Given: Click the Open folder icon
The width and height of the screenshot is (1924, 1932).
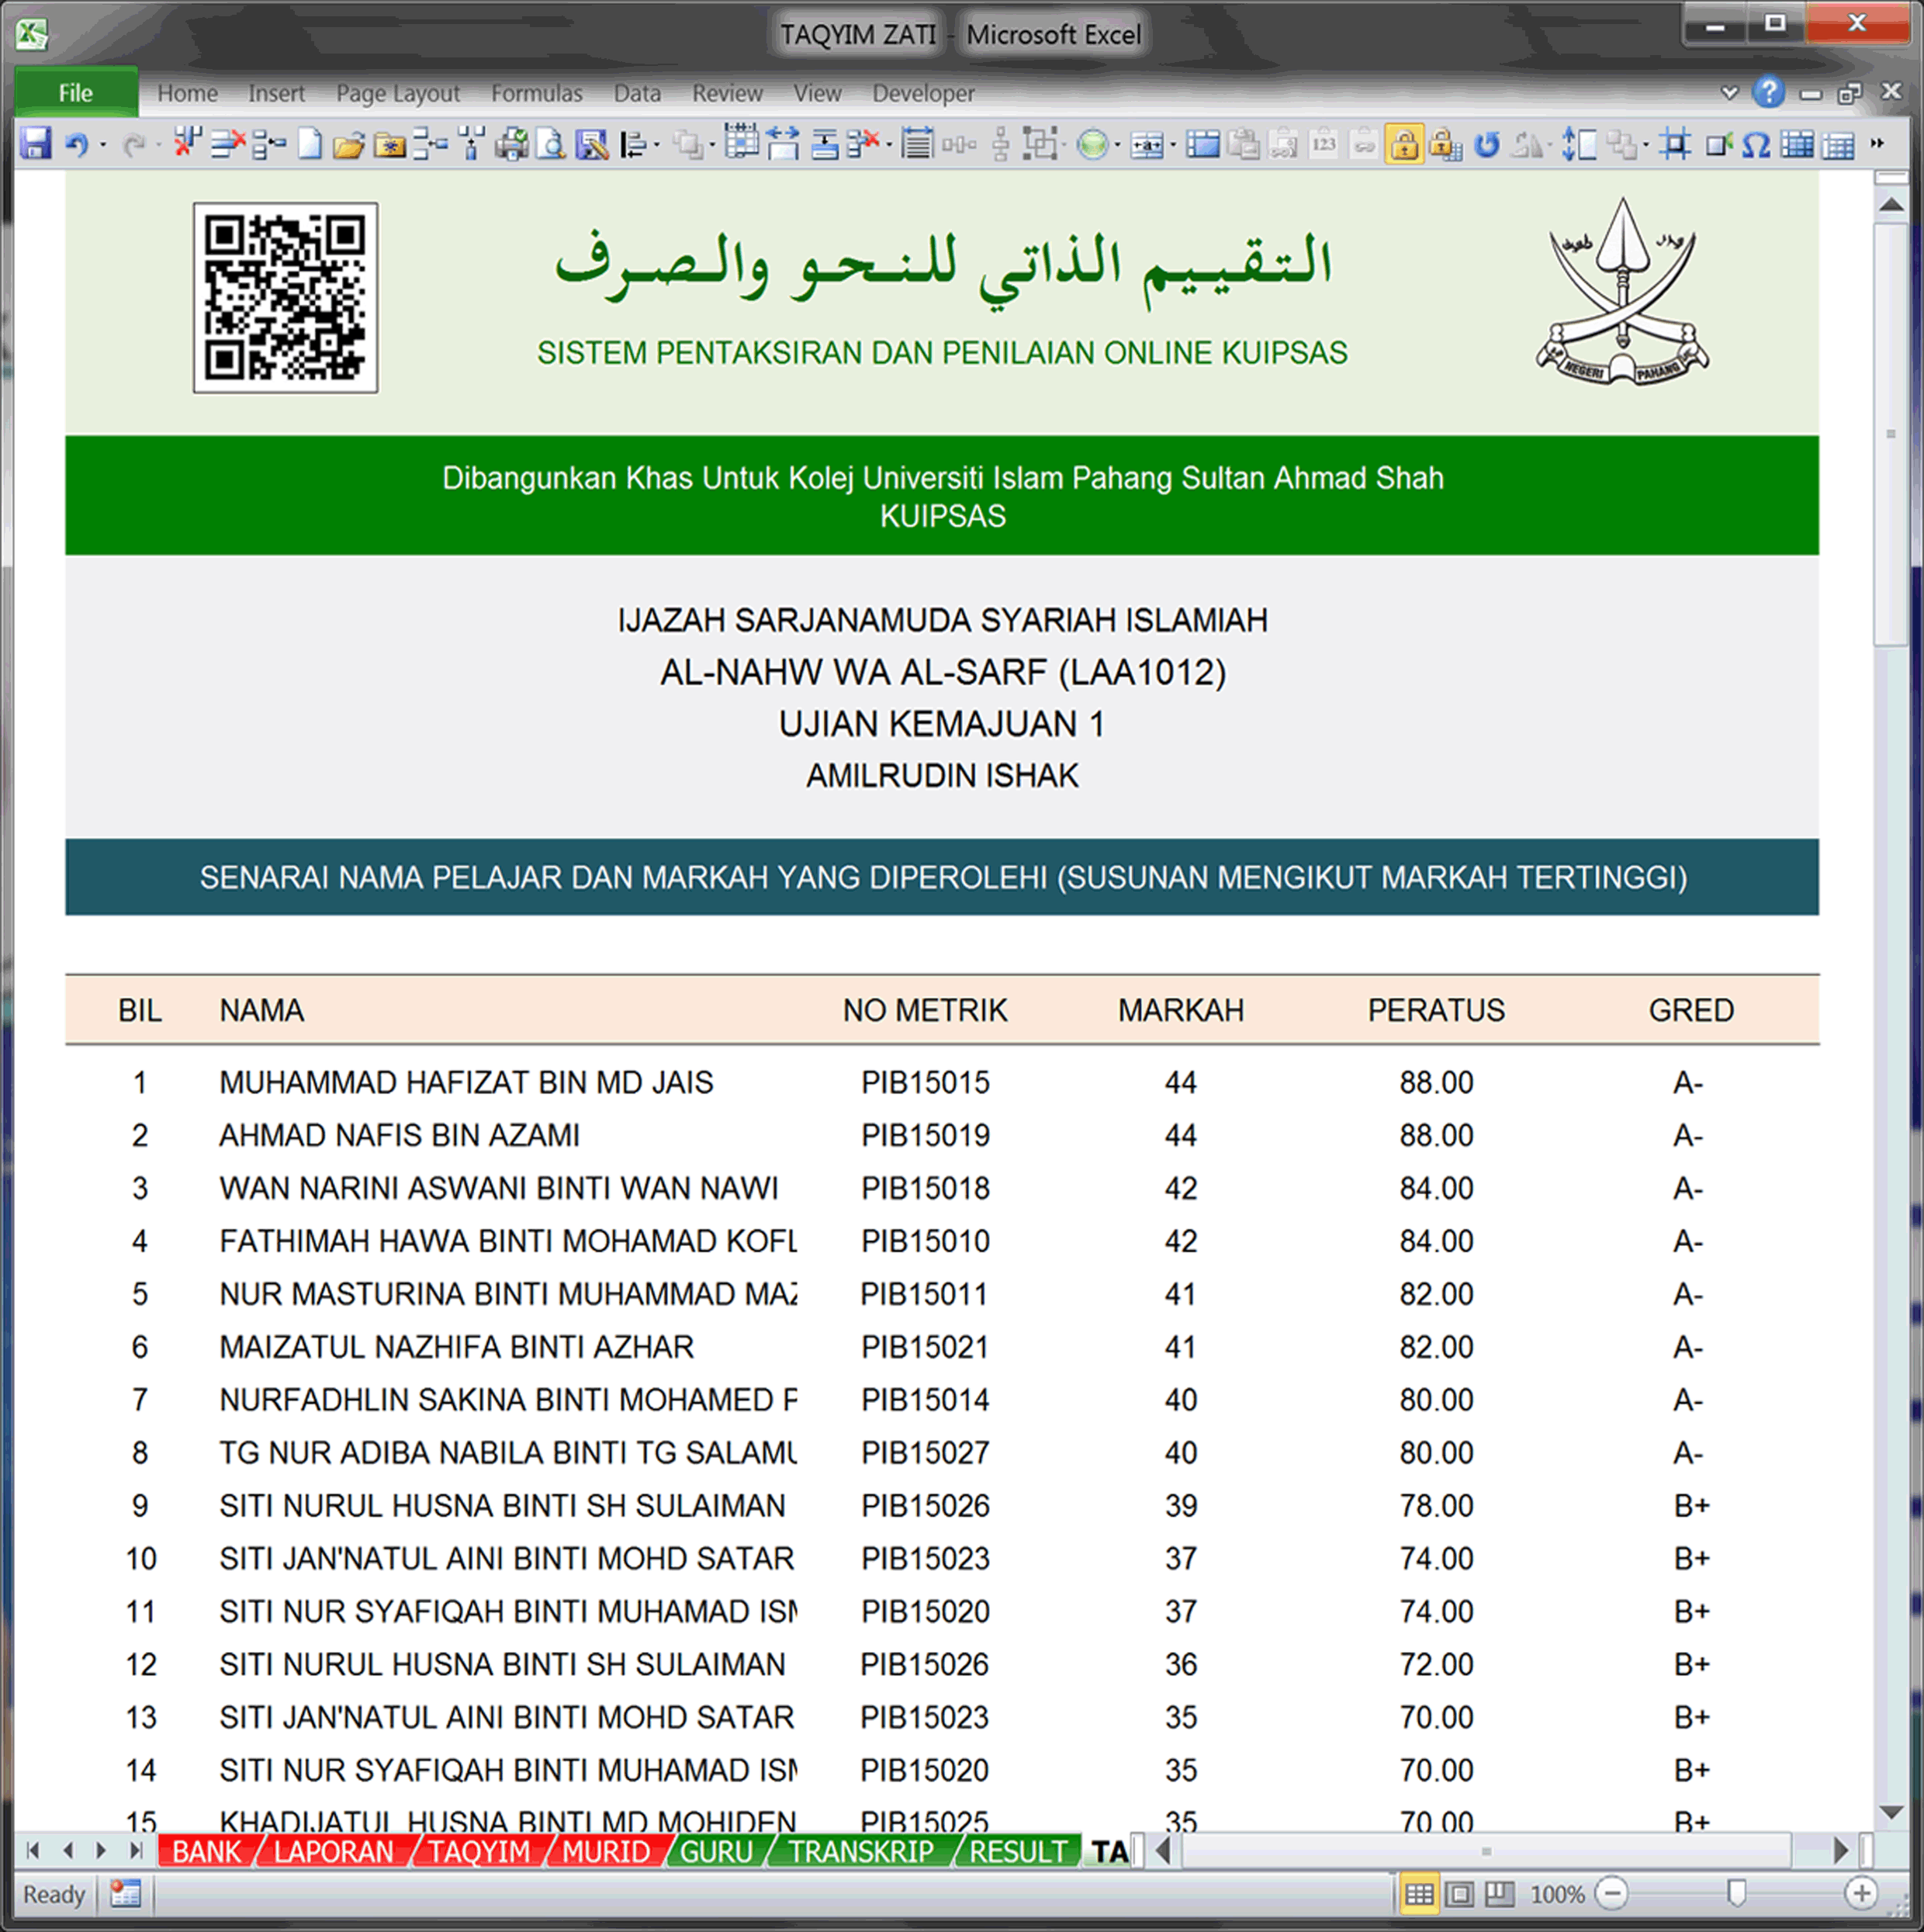Looking at the screenshot, I should pos(348,146).
